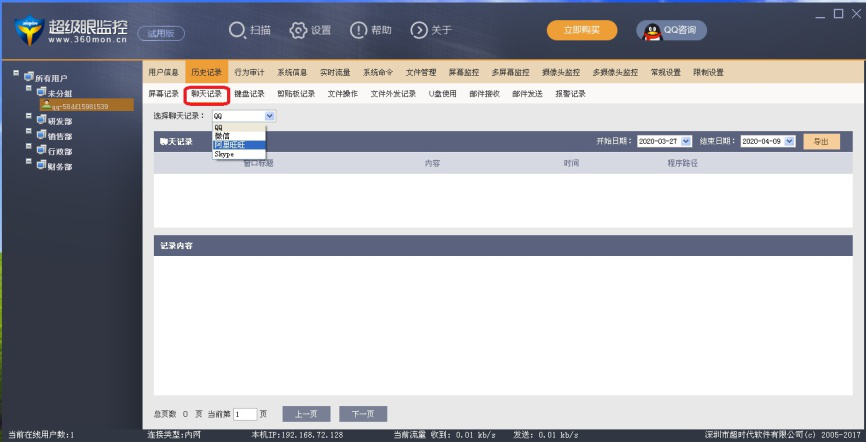This screenshot has width=866, height=442.
Task: Switch to the 常规设置 tab
Action: click(x=666, y=72)
